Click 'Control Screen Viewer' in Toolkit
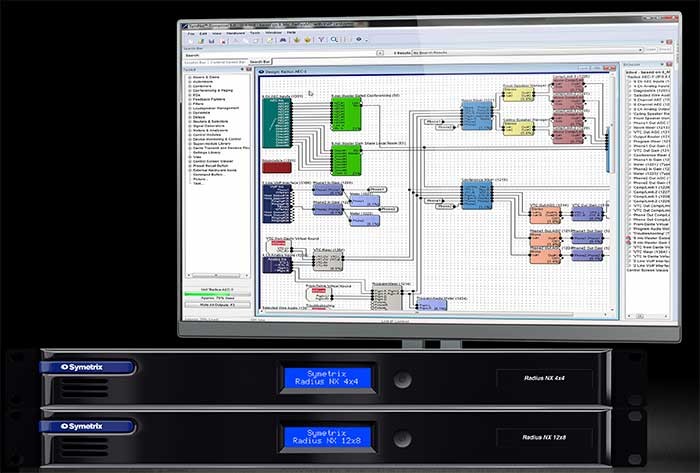700x473 pixels. (213, 161)
